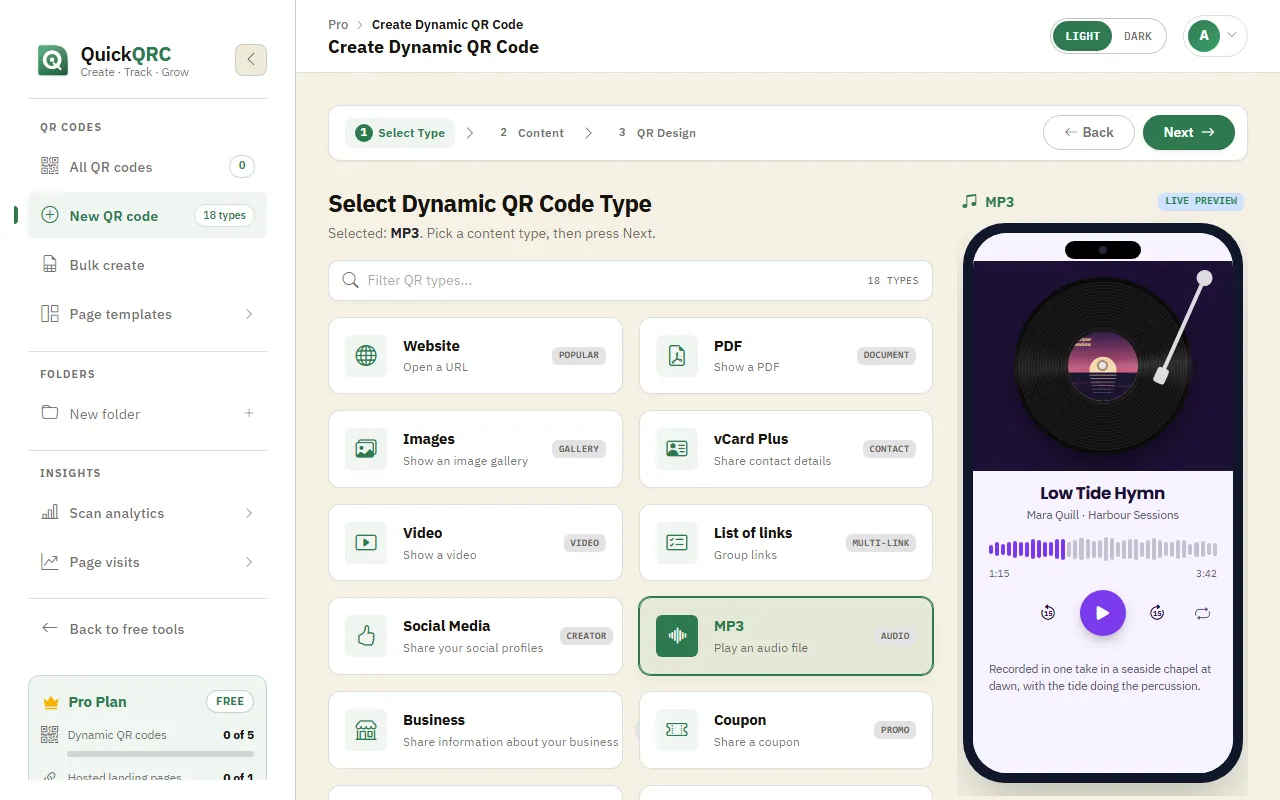Screen dimensions: 1280x800
Task: Click the Page visits trend icon
Action: pyautogui.click(x=50, y=562)
